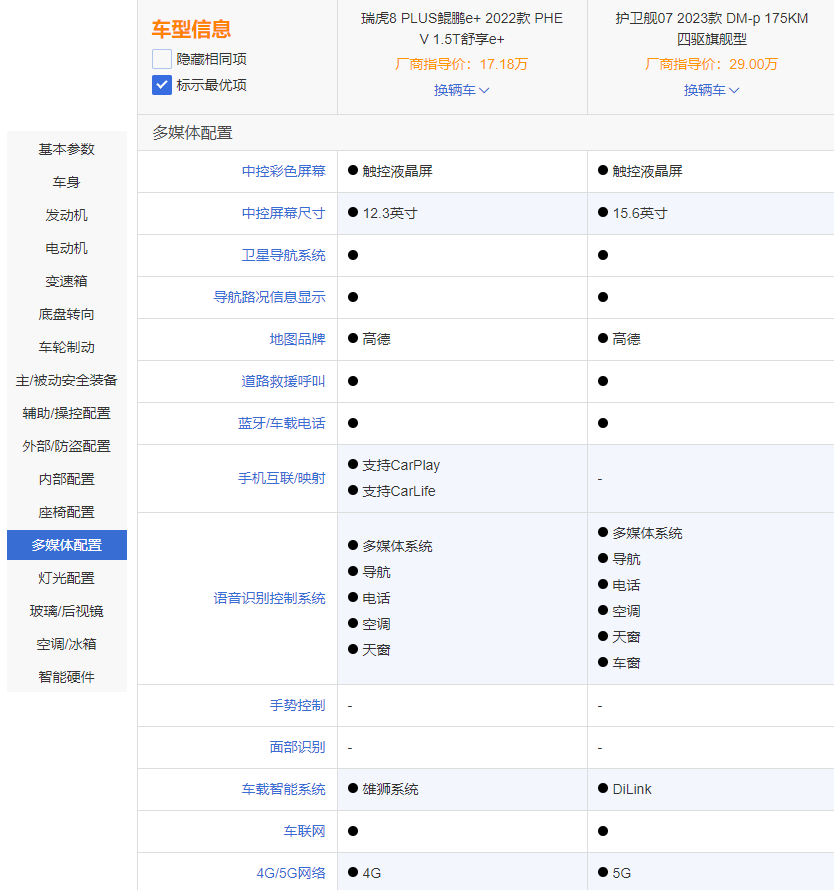Viewport: 834px width, 890px height.
Task: Select the highlighted 多媒体配置 sidebar item
Action: (67, 545)
